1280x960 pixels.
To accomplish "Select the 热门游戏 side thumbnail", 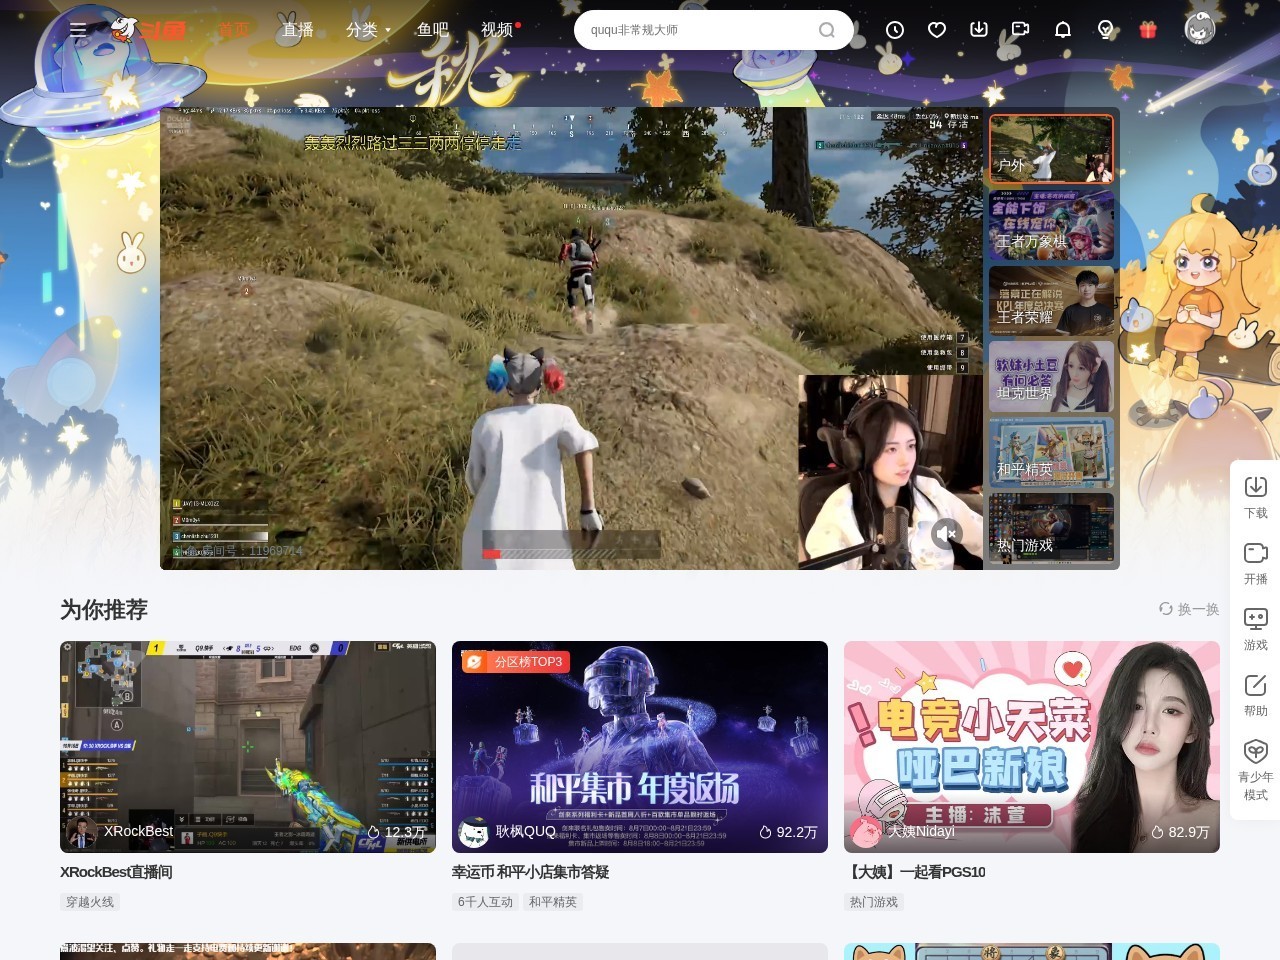I will click(1051, 528).
